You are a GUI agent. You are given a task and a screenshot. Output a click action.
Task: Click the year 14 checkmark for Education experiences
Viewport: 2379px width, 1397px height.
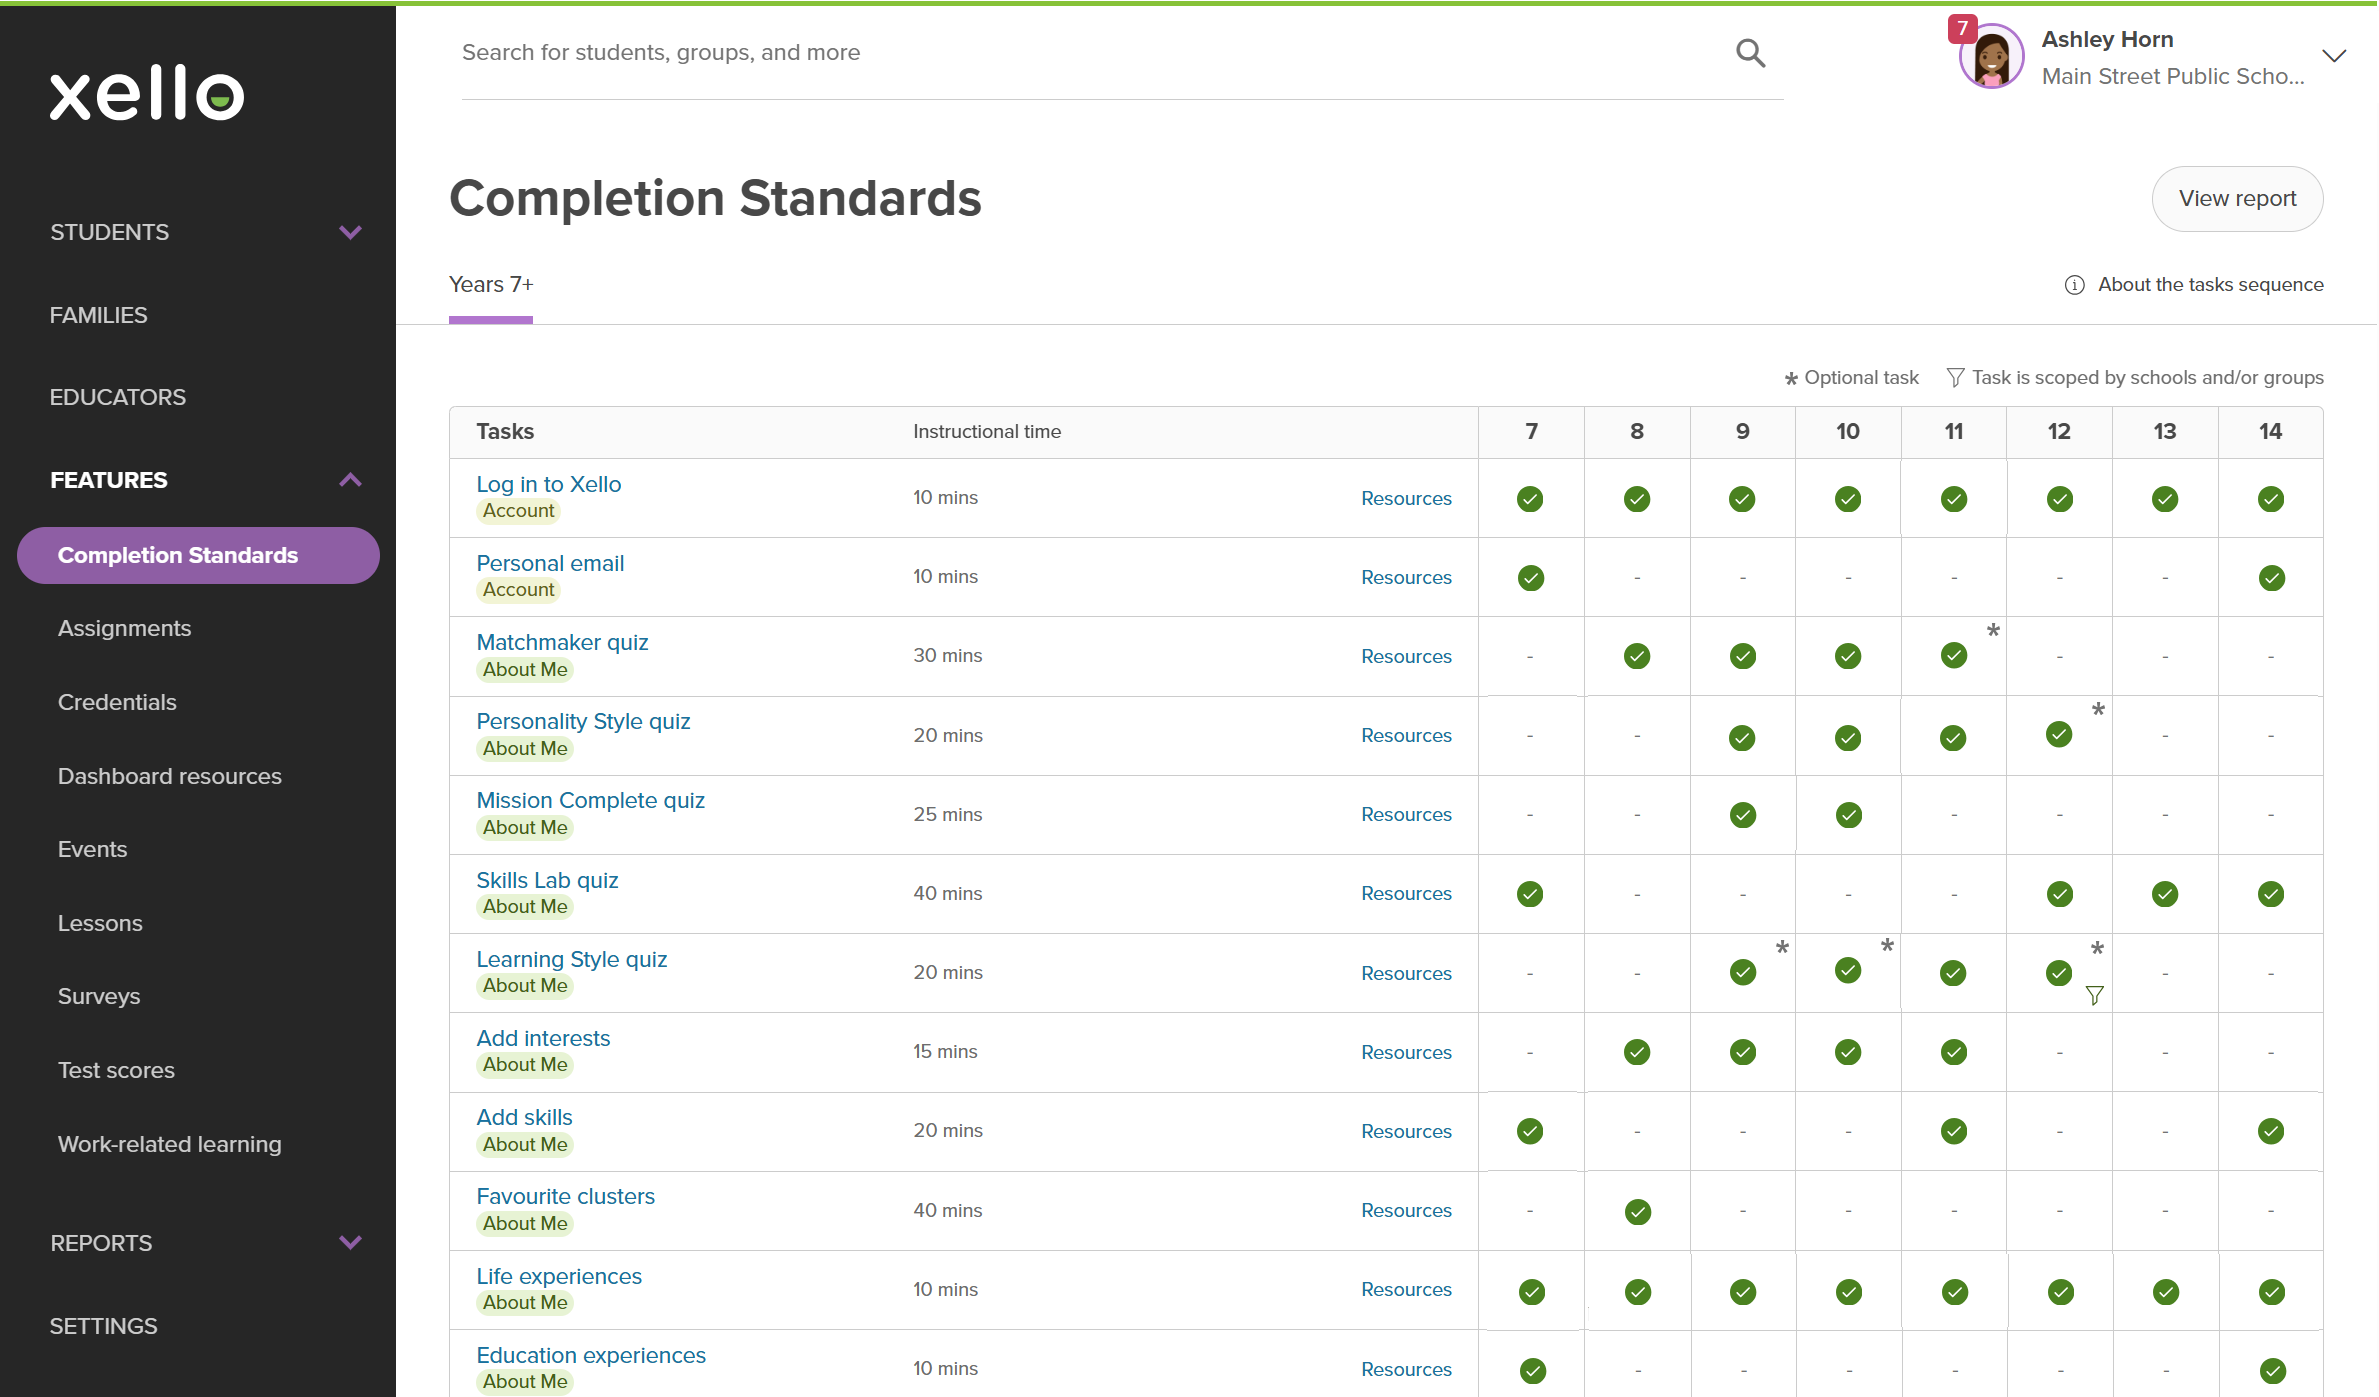pos(2272,1370)
